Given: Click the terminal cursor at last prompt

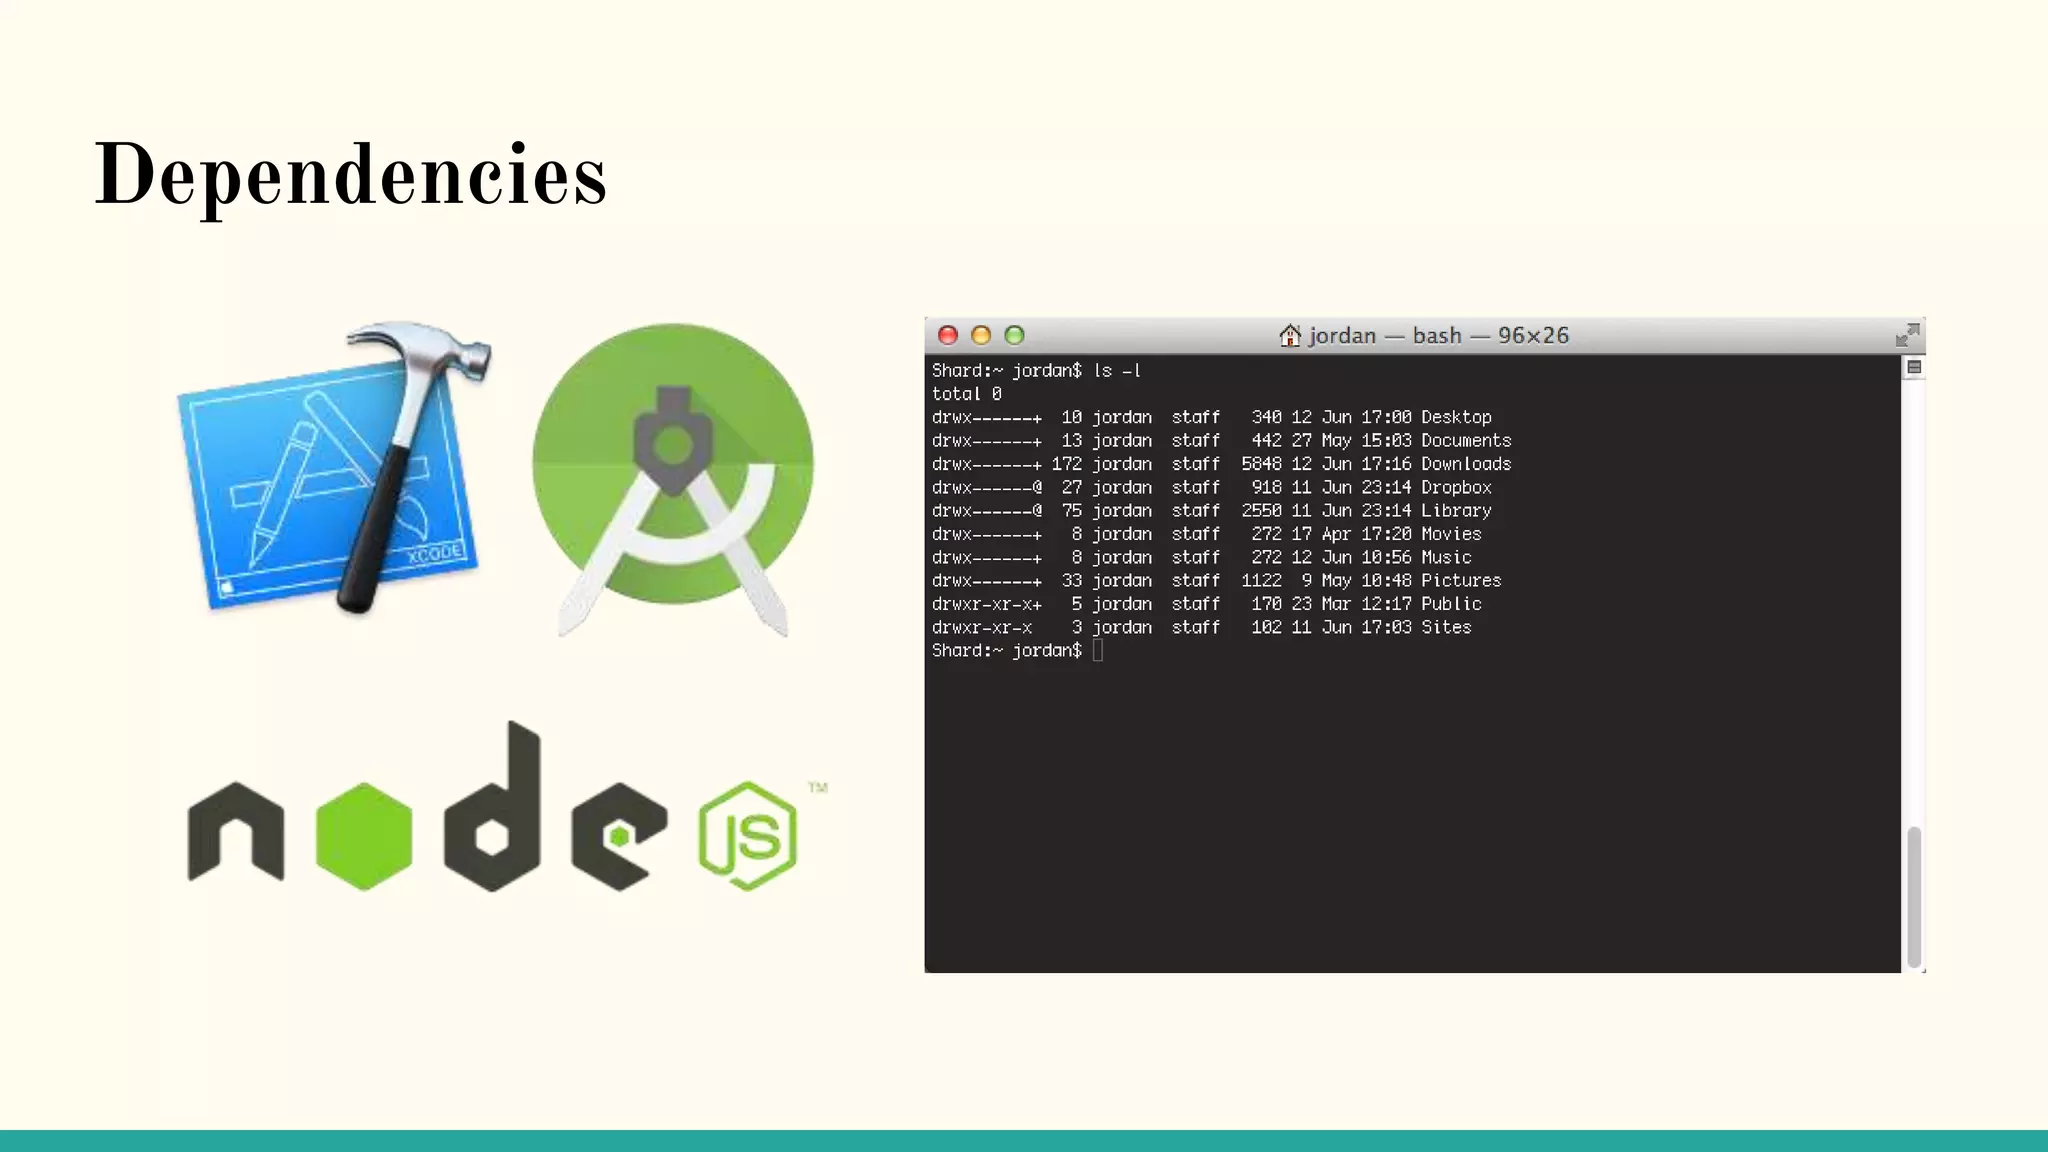Looking at the screenshot, I should pyautogui.click(x=1098, y=651).
